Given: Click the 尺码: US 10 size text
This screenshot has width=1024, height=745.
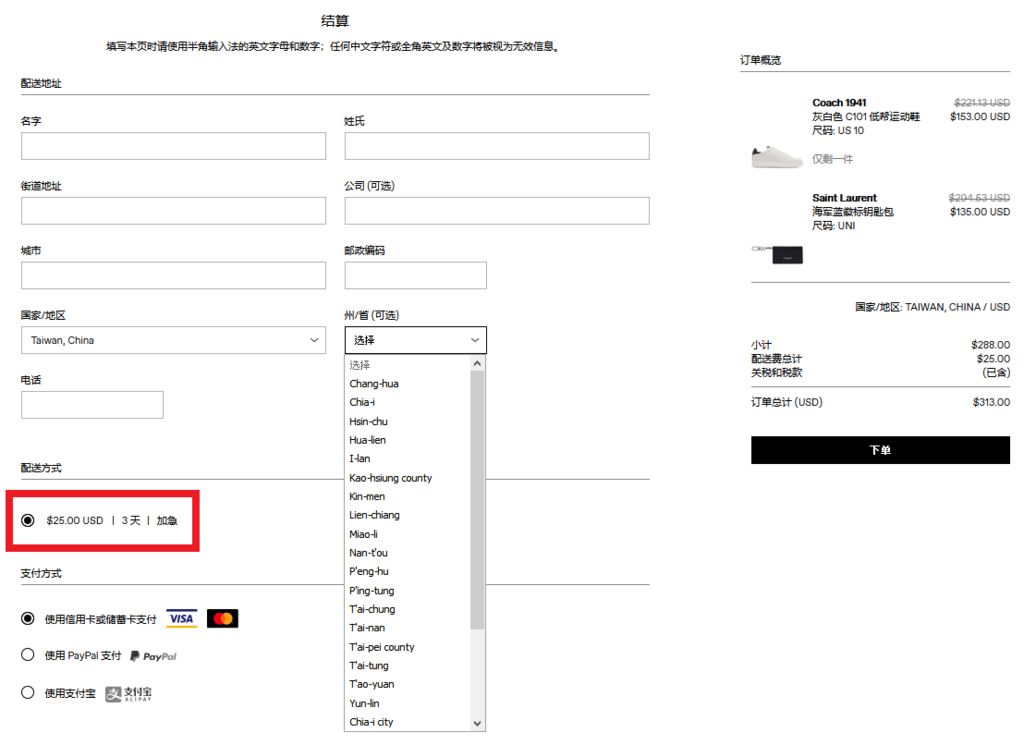Looking at the screenshot, I should coord(838,131).
